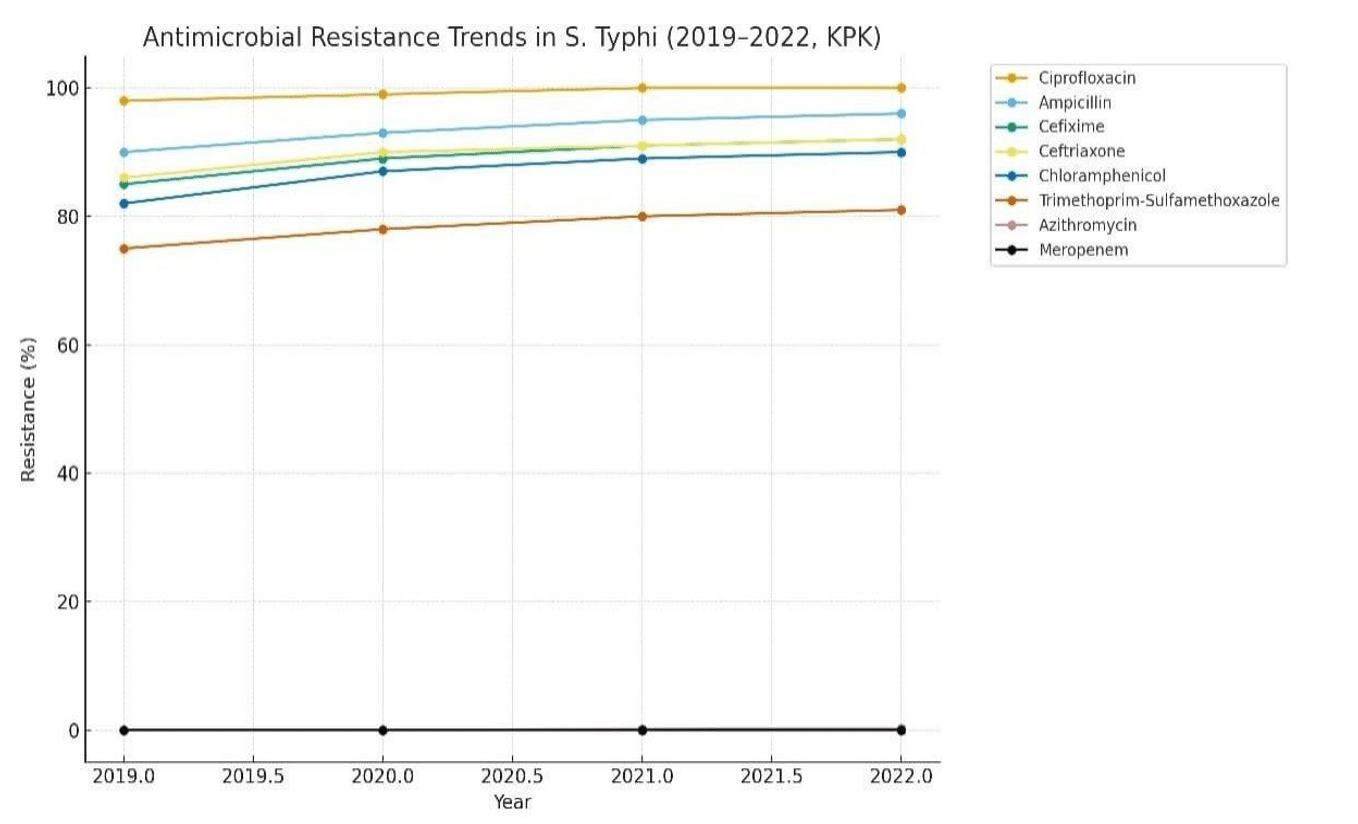1358x824 pixels.
Task: Select the Ampicillin data point at 2022
Action: tap(901, 114)
